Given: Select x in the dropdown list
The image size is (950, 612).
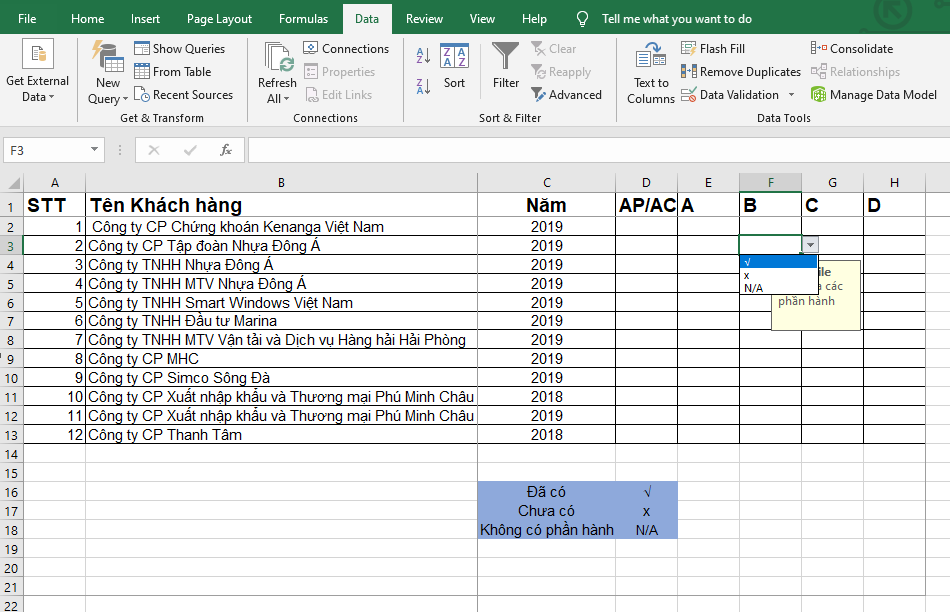Looking at the screenshot, I should point(748,275).
